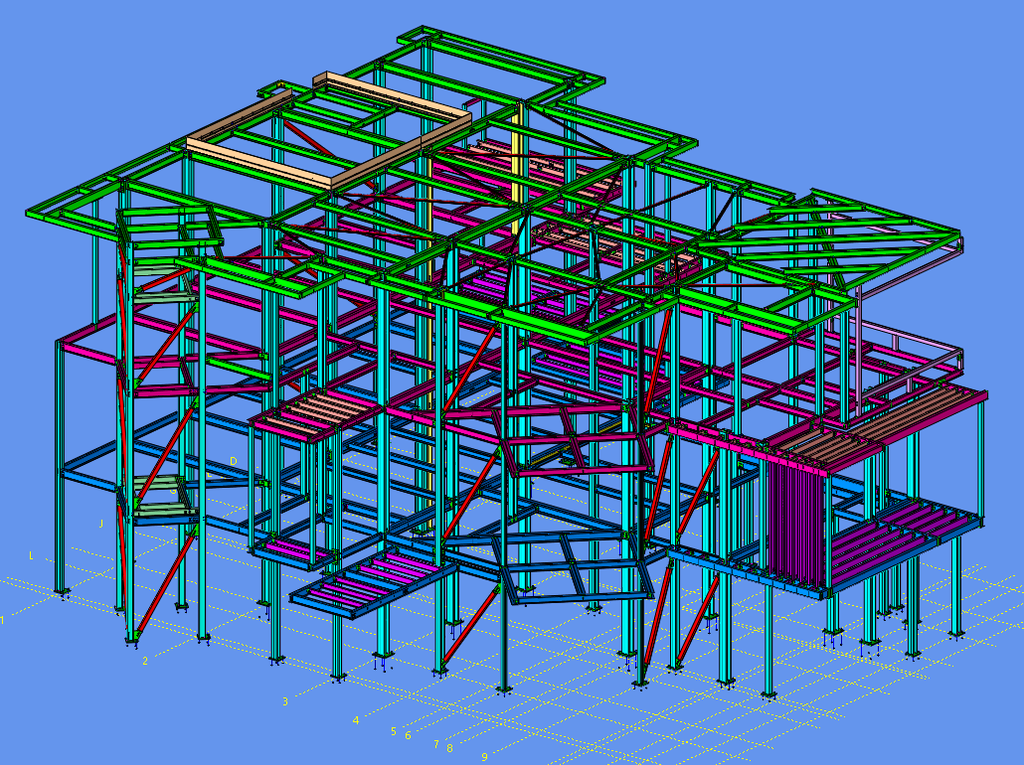Click grid line label 9
The height and width of the screenshot is (765, 1024).
[484, 757]
